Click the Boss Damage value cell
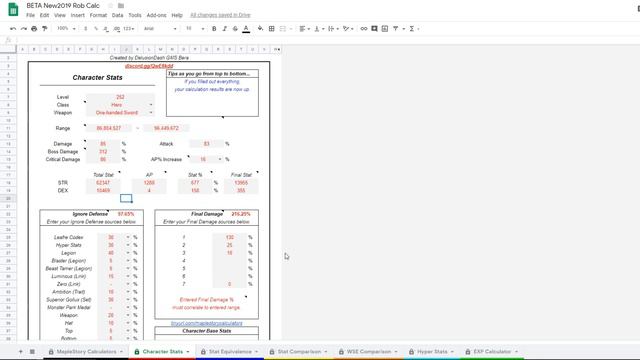The height and width of the screenshot is (360, 640). pyautogui.click(x=103, y=151)
